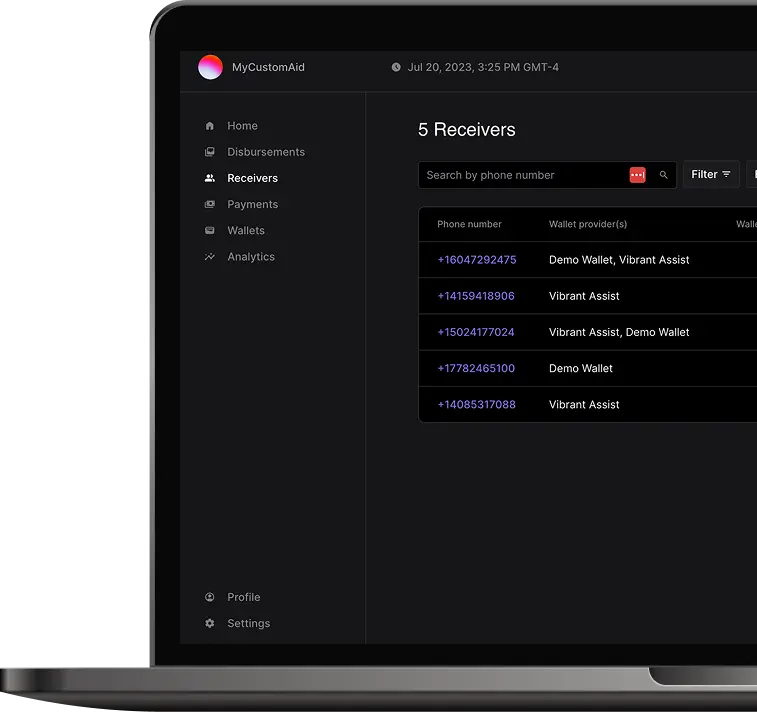Click the Home house icon
The width and height of the screenshot is (757, 712).
pos(210,126)
